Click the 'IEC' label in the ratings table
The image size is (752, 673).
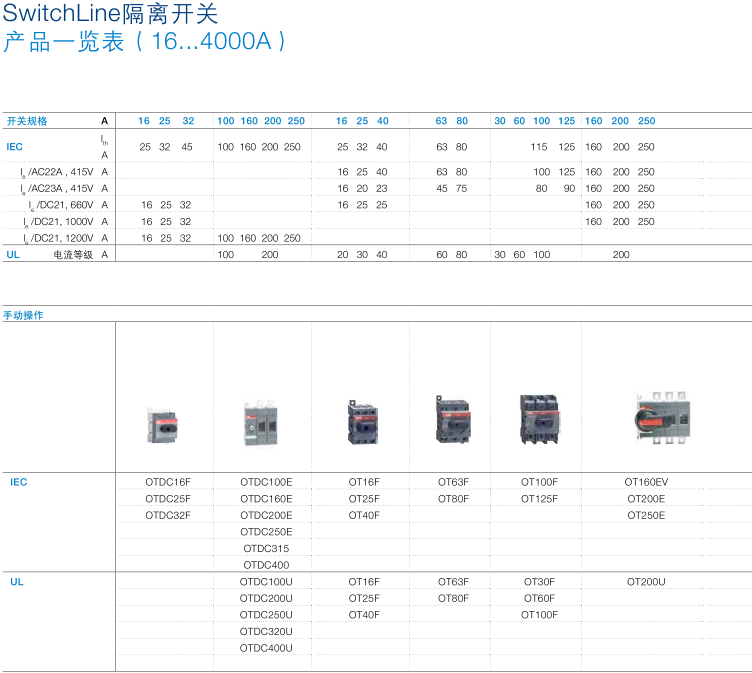click(x=14, y=147)
